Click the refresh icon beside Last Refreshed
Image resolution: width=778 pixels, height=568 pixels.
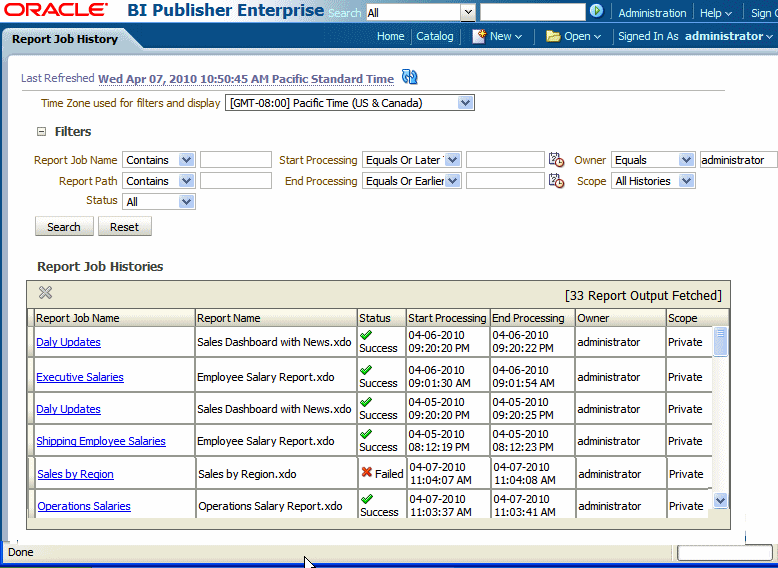click(409, 77)
